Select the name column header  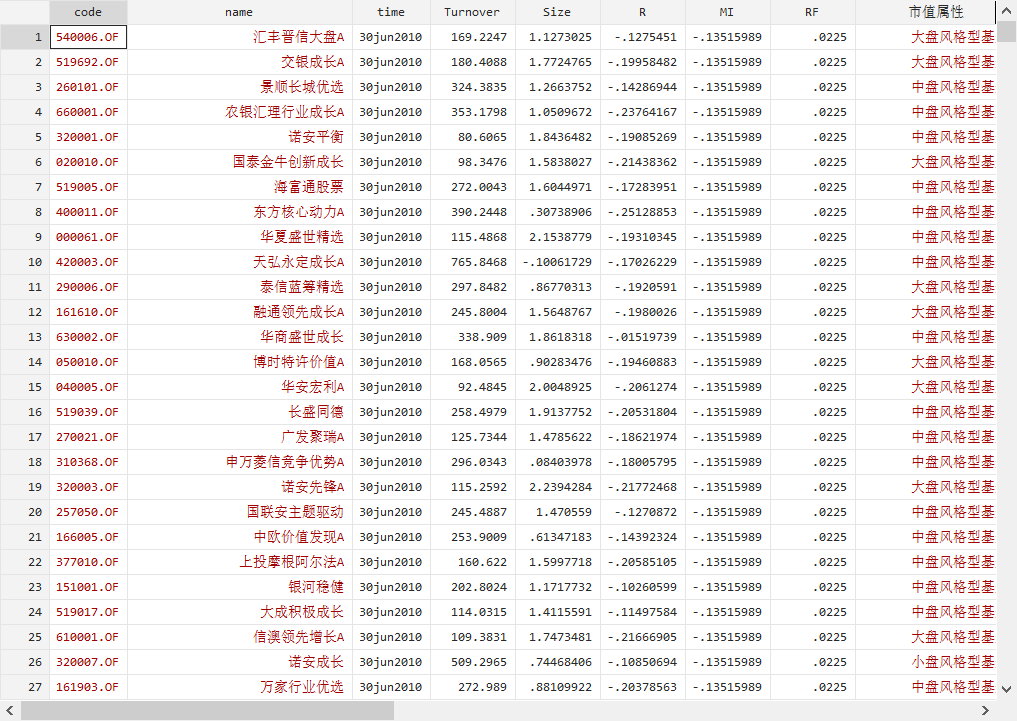coord(239,12)
